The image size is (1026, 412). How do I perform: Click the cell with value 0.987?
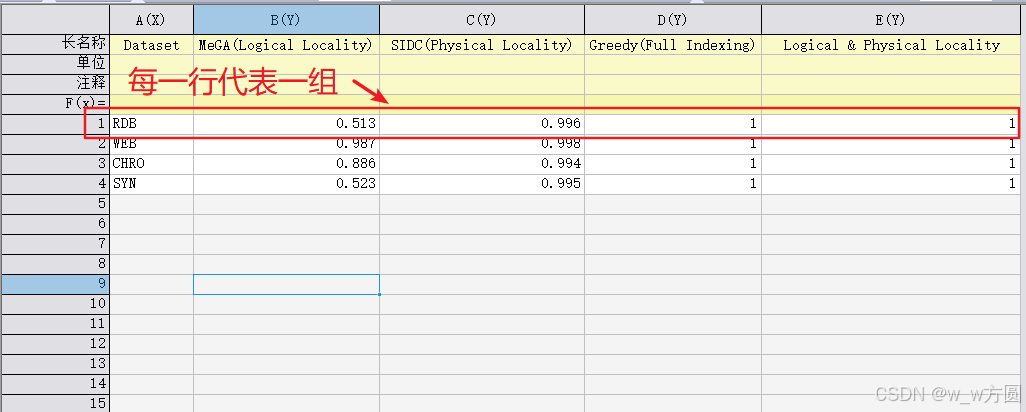286,144
